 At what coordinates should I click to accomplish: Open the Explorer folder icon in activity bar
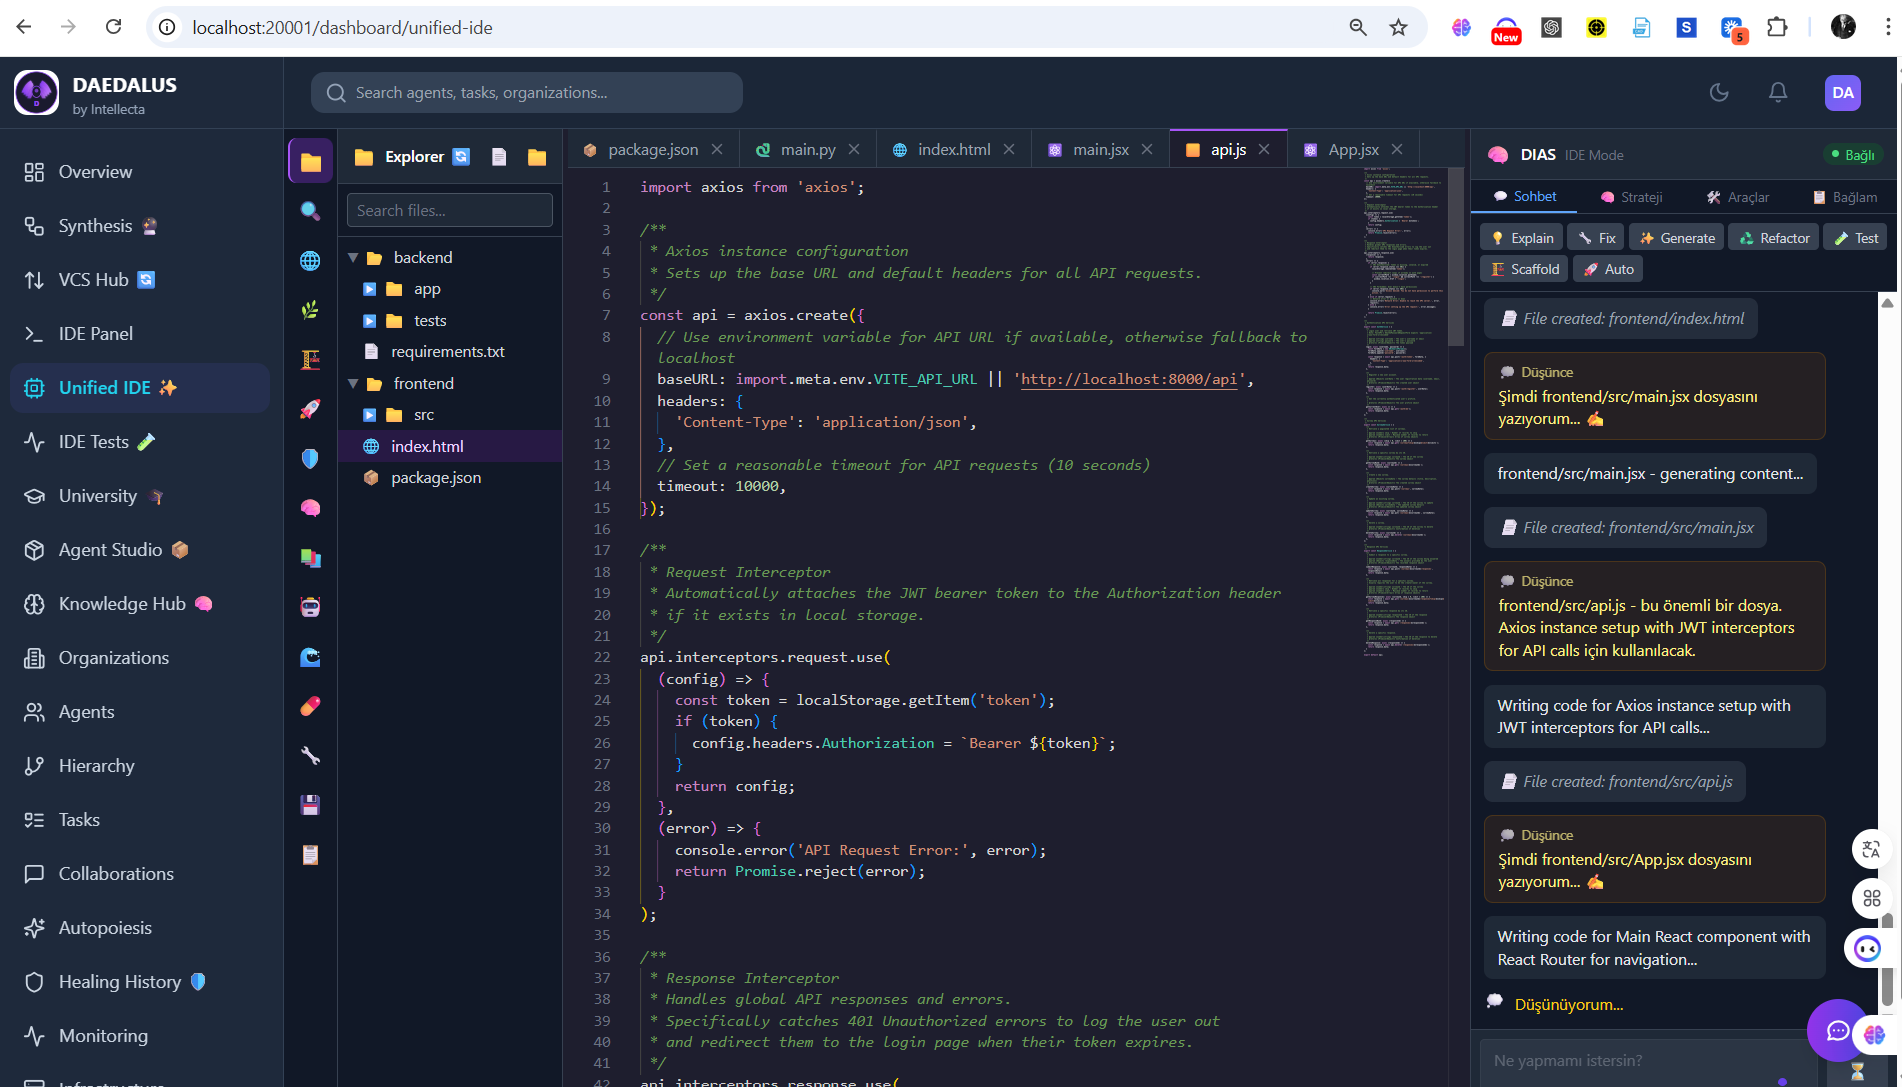(310, 161)
